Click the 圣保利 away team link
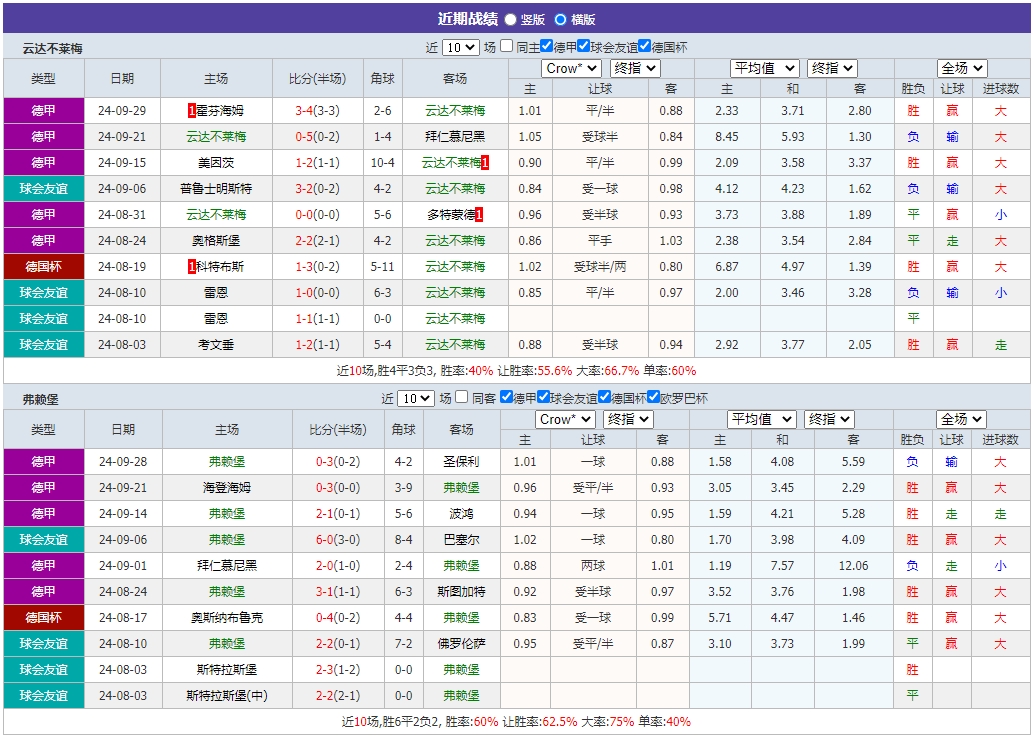 point(461,462)
